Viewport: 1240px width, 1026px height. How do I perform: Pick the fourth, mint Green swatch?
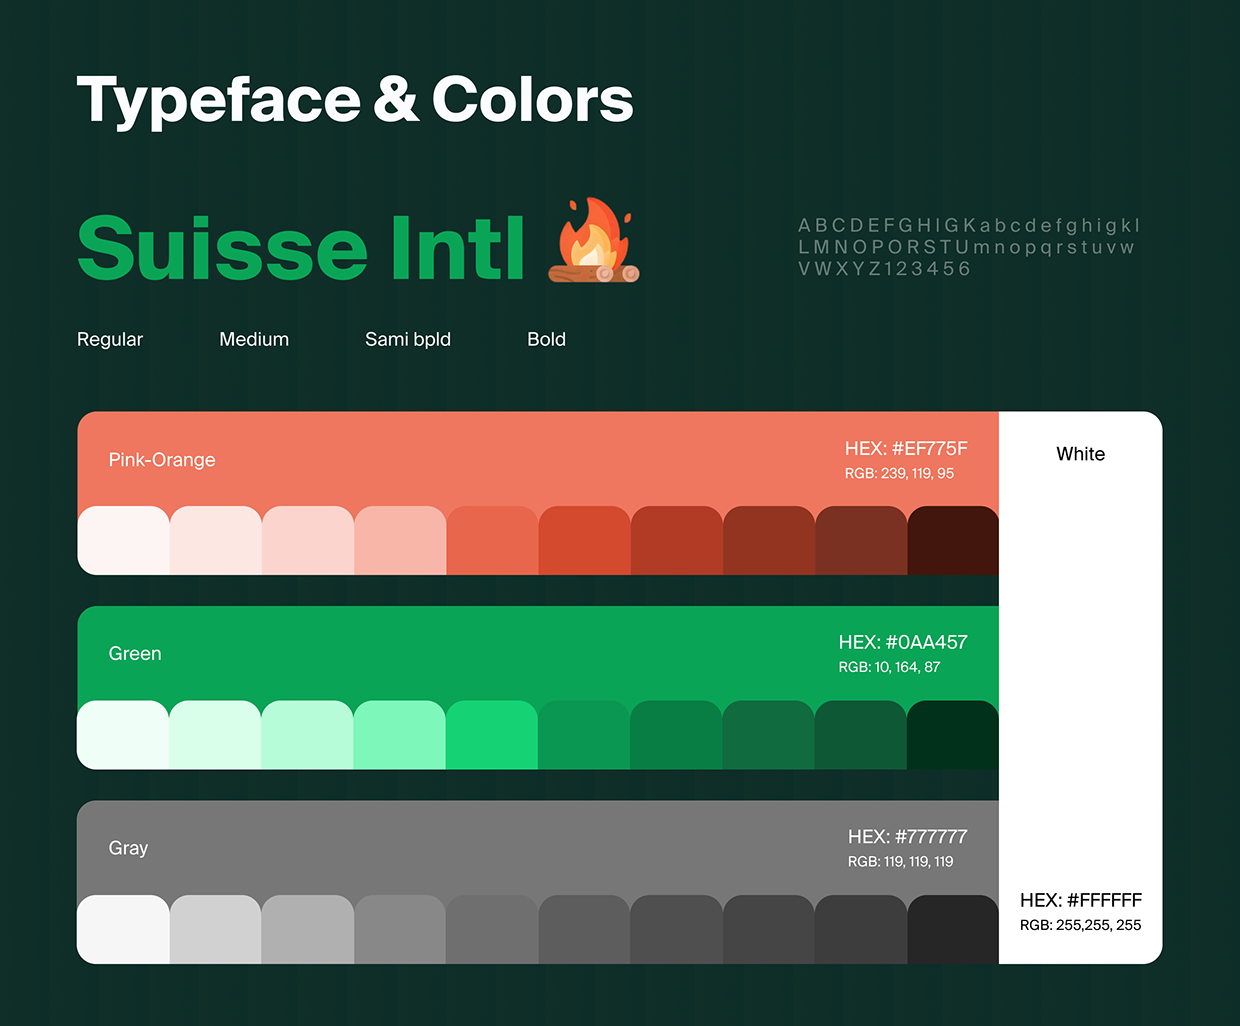tap(400, 735)
